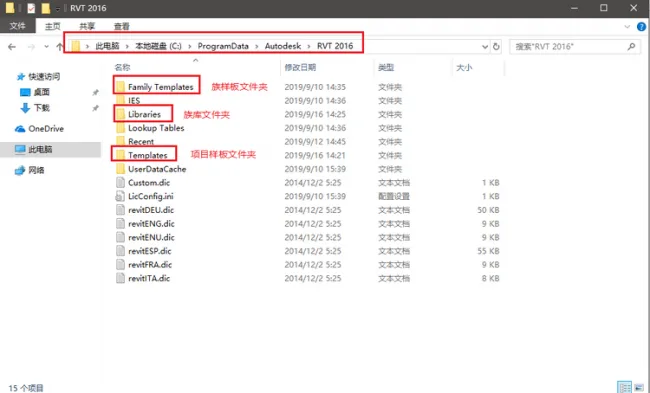650x393 pixels.
Task: Click the Custom.dic file icon
Action: (x=120, y=182)
